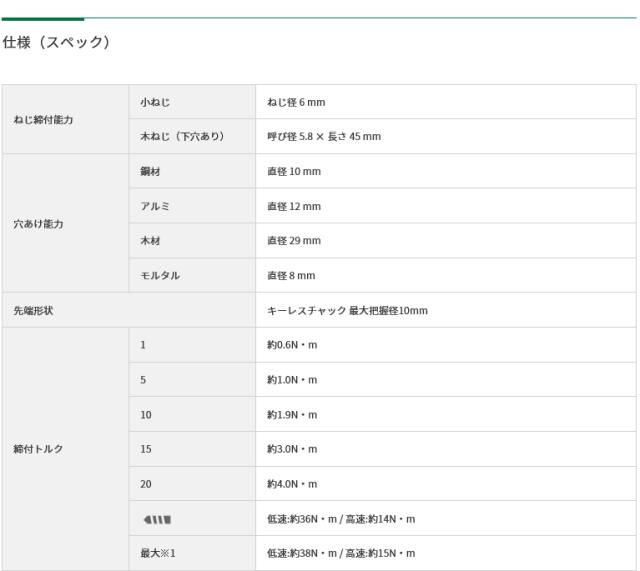The image size is (640, 571).
Task: Select torque setting cell 20
Action: [192, 484]
